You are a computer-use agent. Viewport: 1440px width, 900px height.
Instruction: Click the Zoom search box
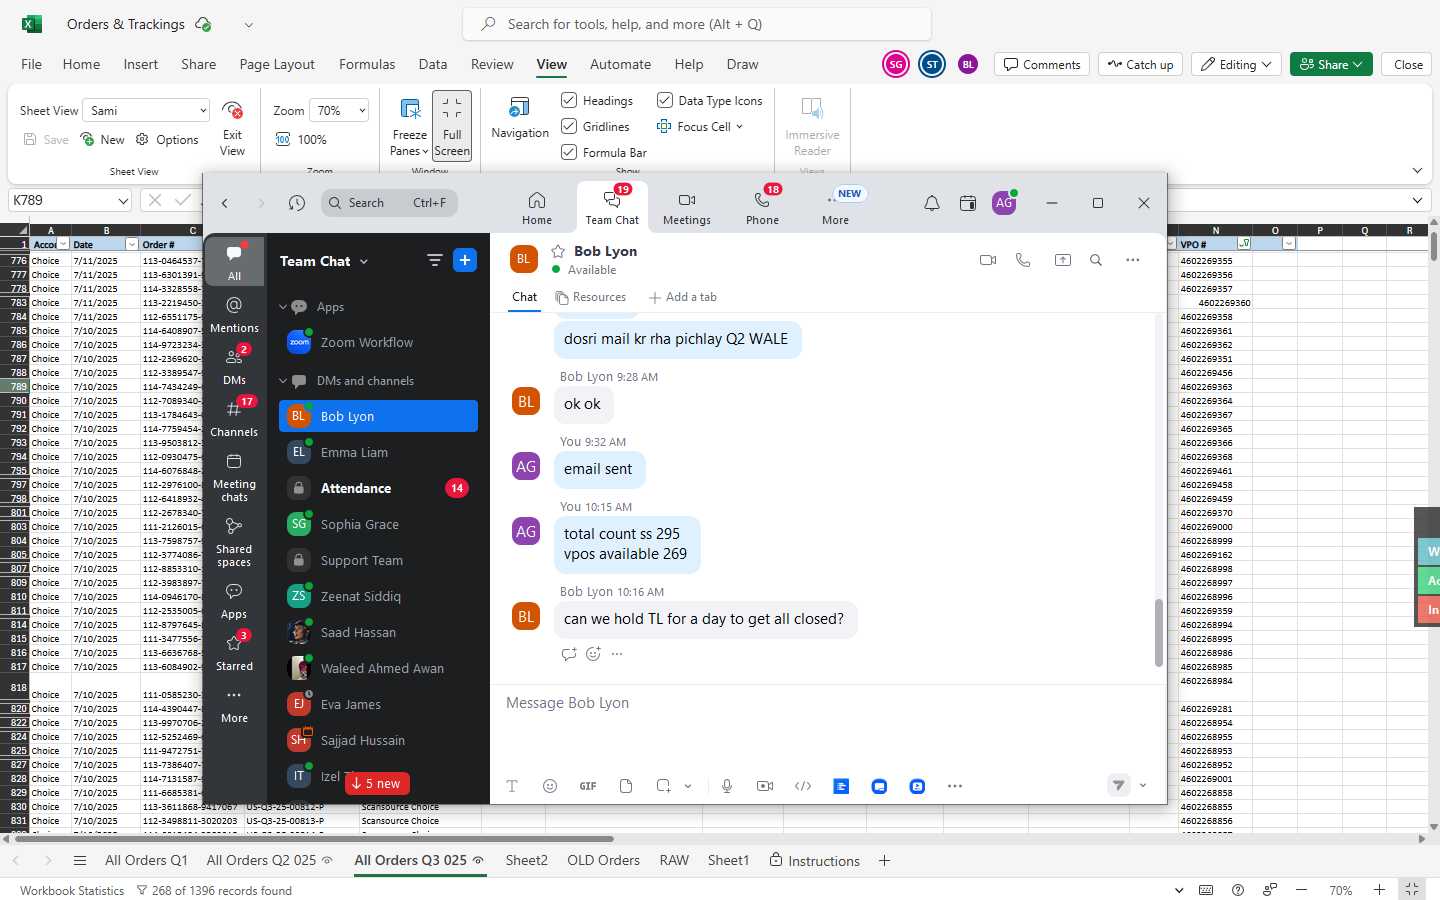pyautogui.click(x=389, y=203)
